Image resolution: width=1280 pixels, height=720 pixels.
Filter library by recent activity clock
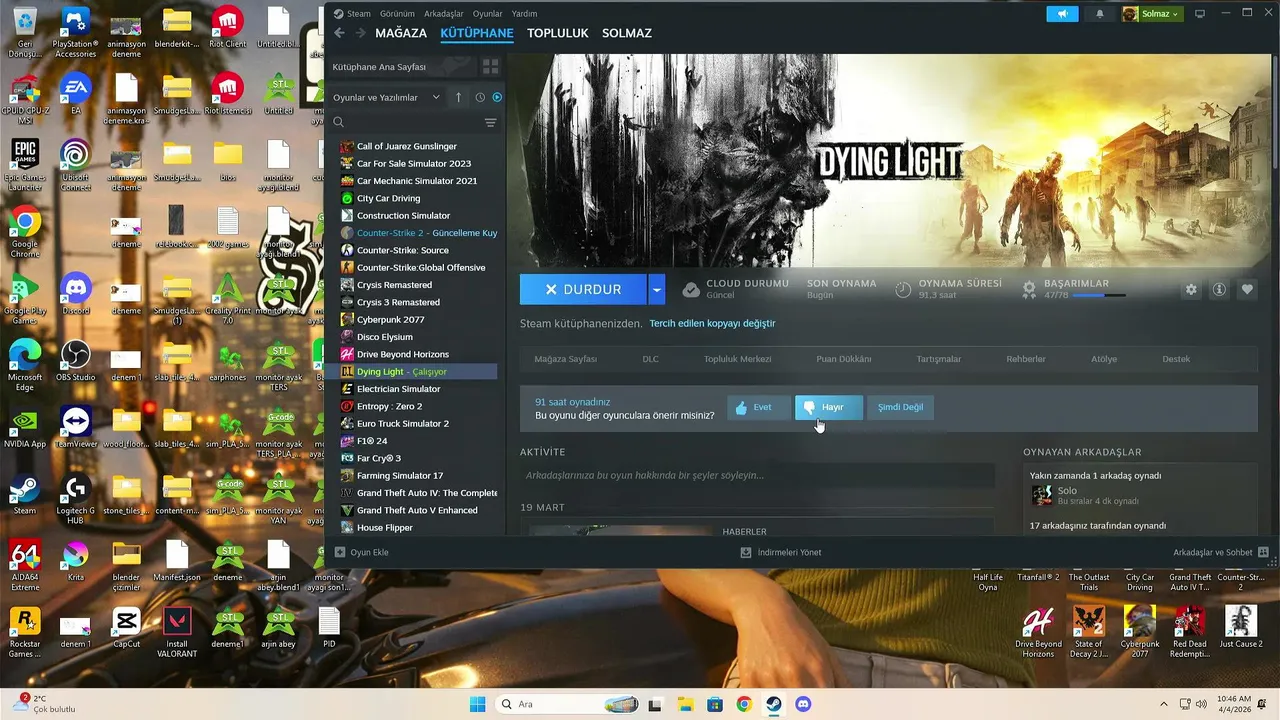click(x=480, y=97)
